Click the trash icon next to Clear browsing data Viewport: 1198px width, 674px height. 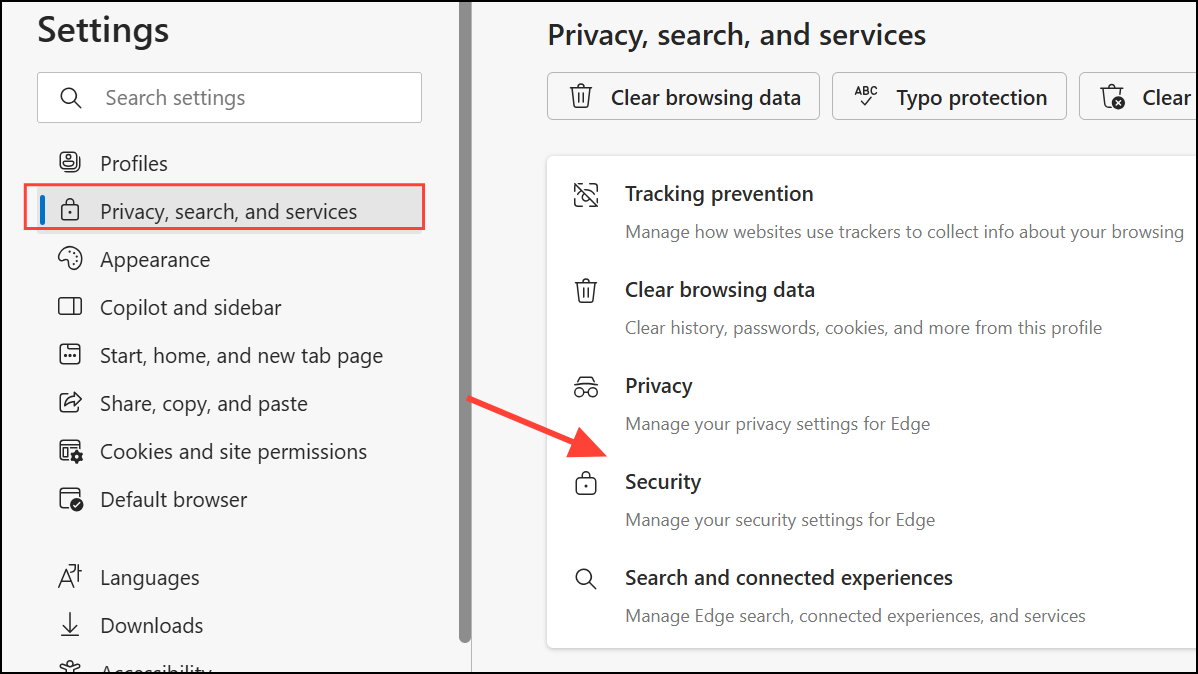pyautogui.click(x=586, y=290)
